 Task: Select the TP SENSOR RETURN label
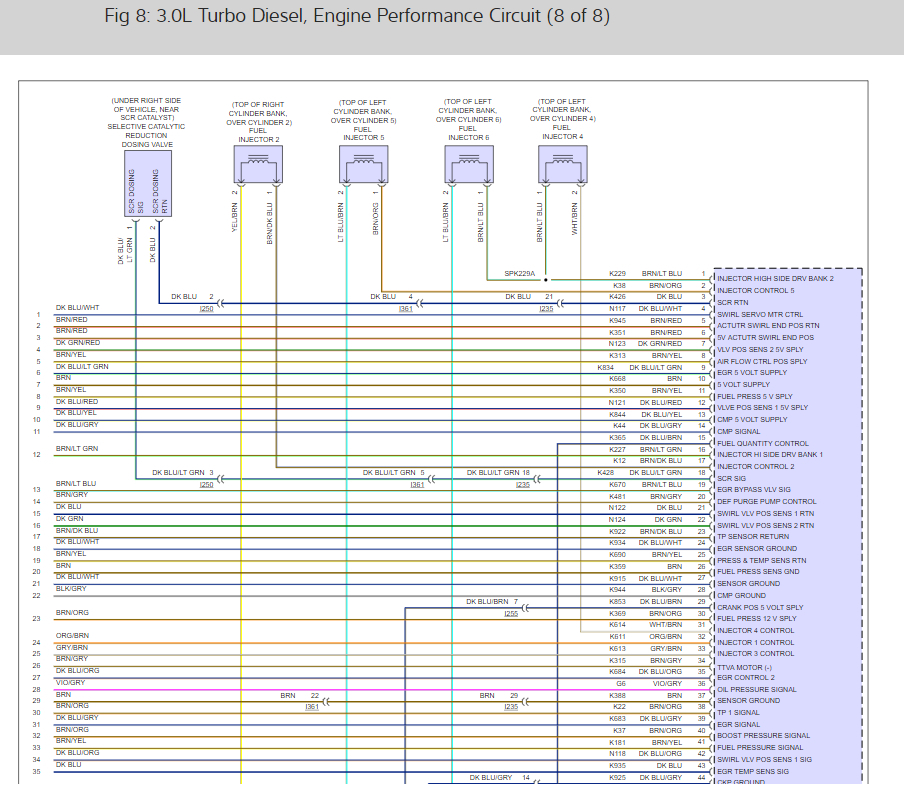753,536
